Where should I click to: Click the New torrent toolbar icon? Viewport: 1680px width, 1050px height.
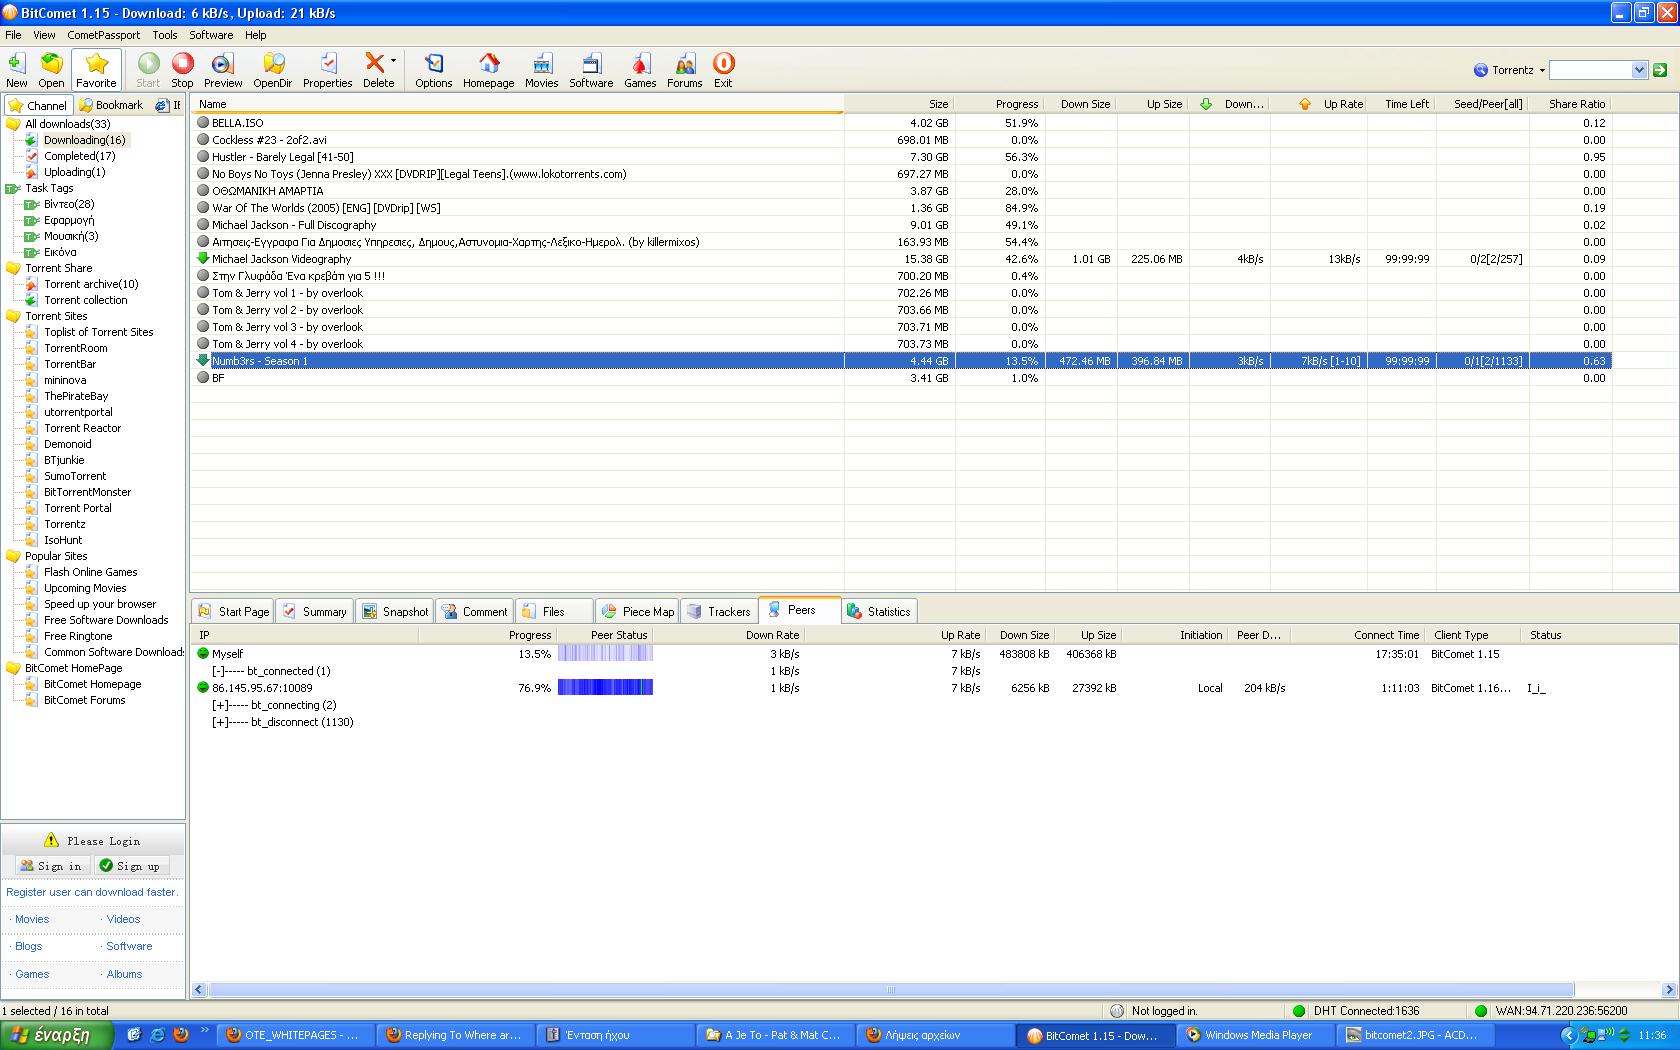coord(17,70)
